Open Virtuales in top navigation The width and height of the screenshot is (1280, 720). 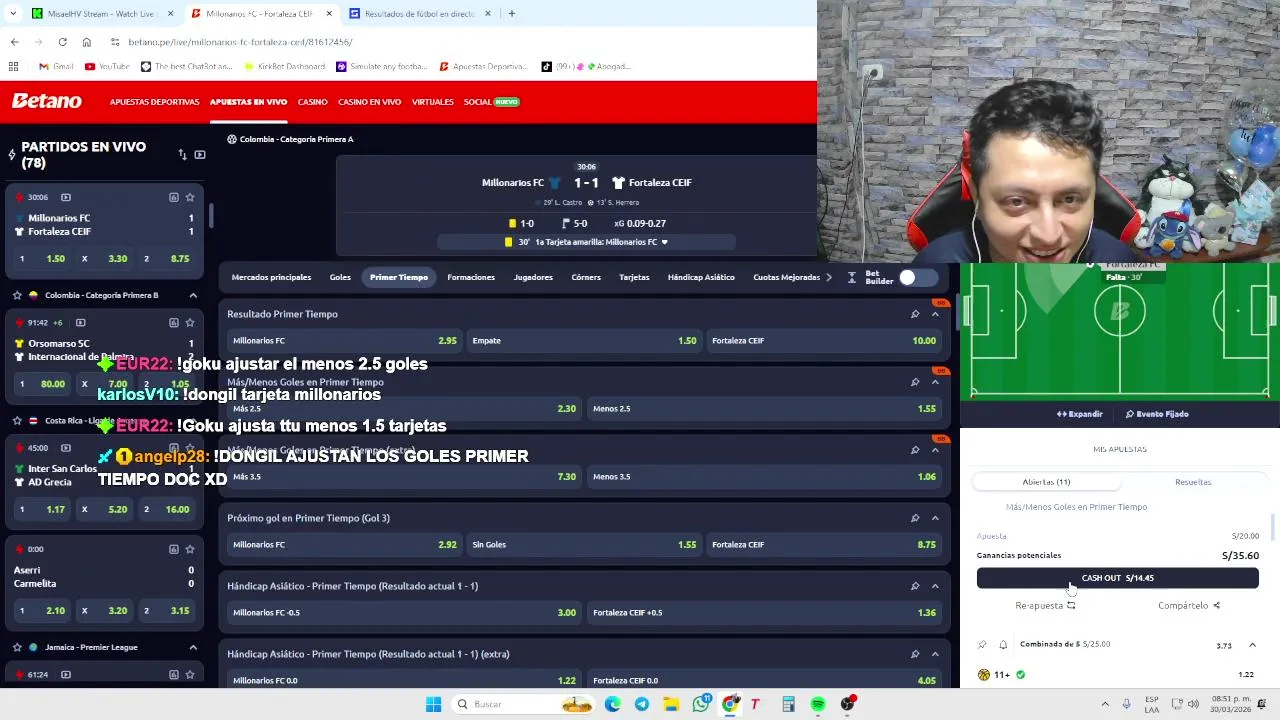point(433,102)
